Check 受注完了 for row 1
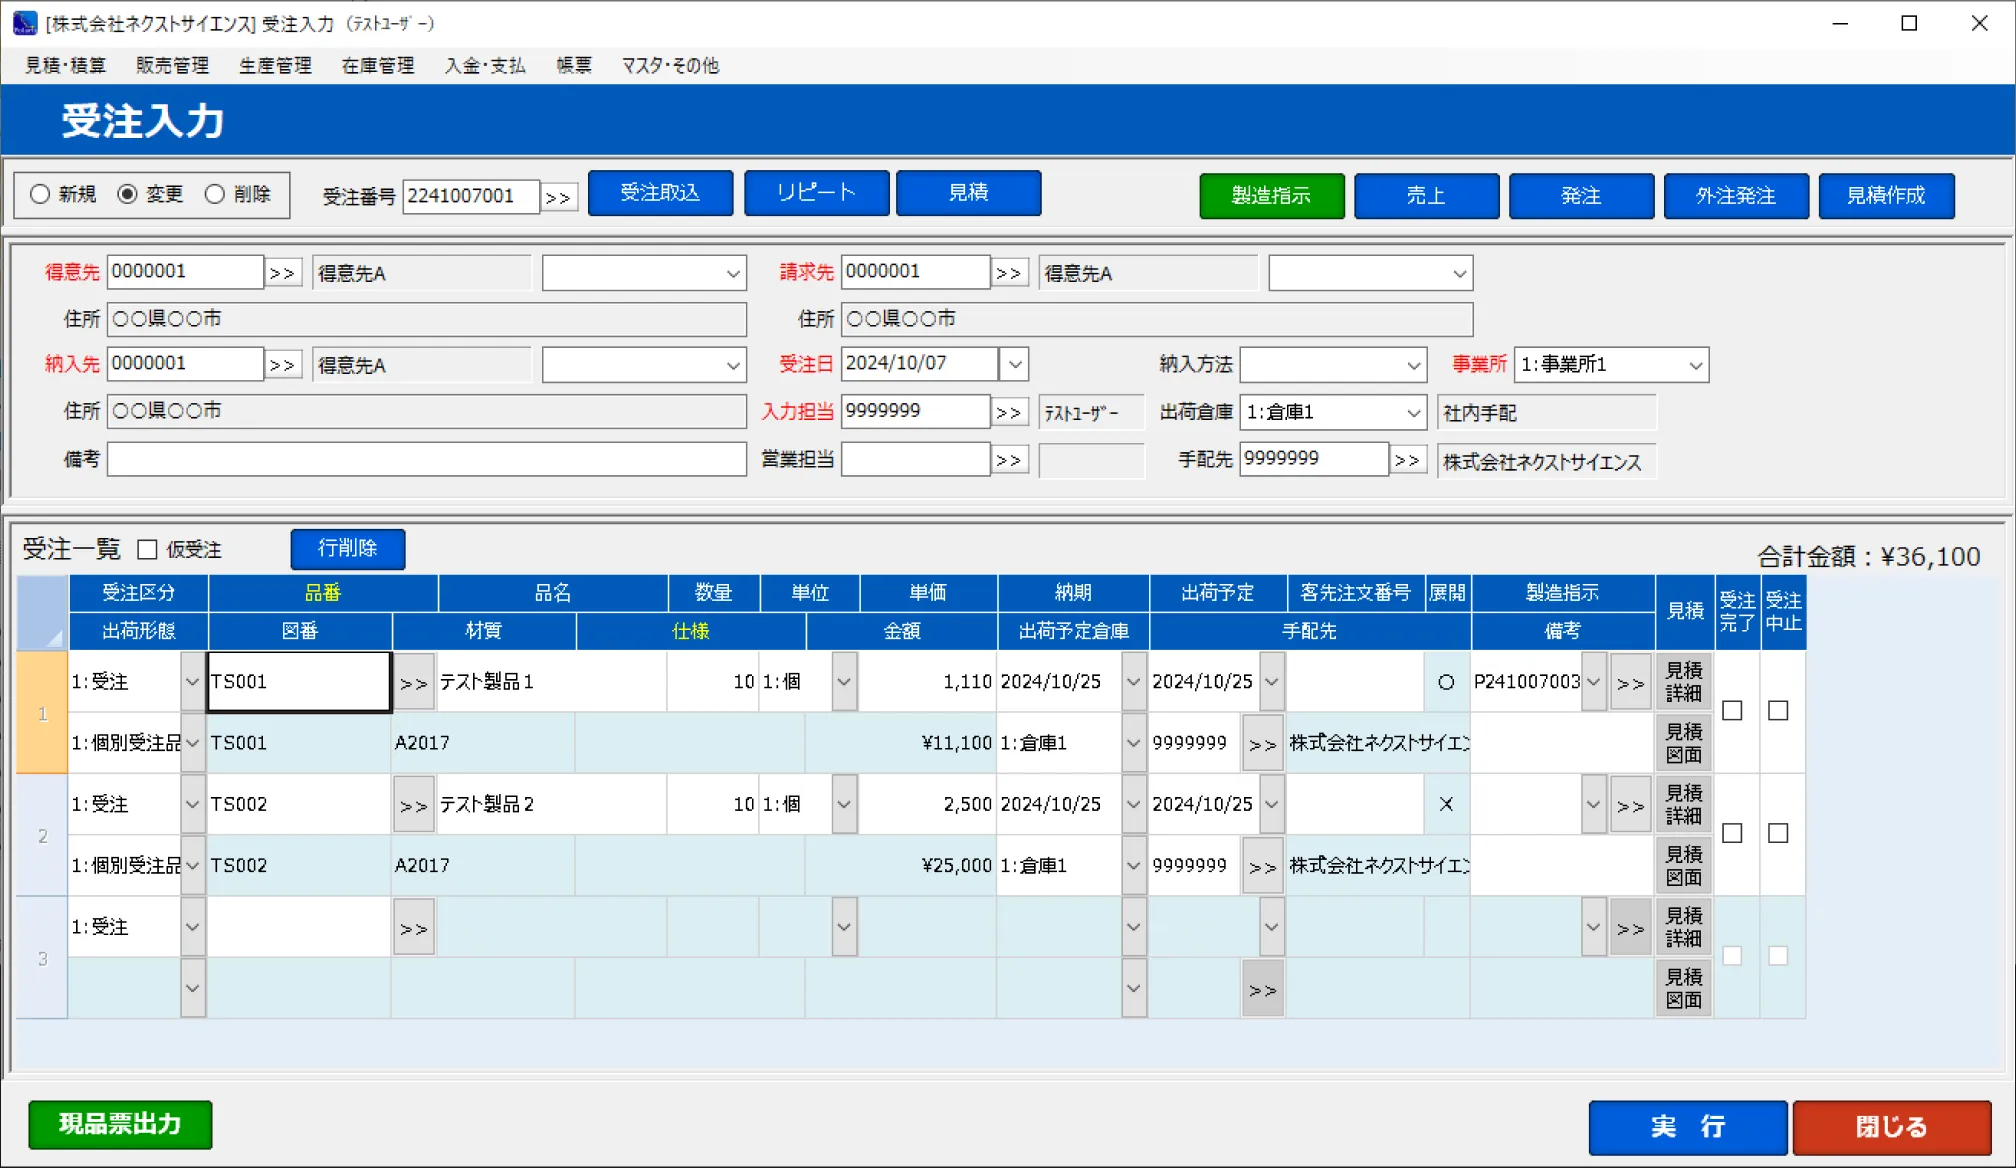 click(x=1733, y=711)
